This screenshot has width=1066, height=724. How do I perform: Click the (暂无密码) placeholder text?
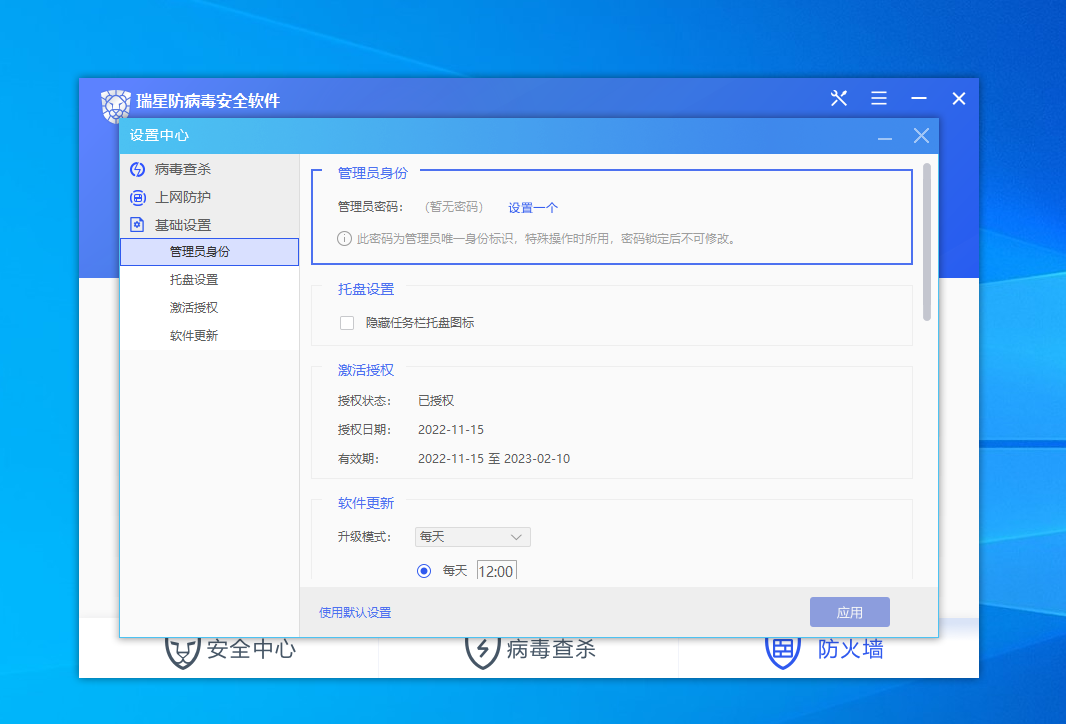pyautogui.click(x=454, y=207)
